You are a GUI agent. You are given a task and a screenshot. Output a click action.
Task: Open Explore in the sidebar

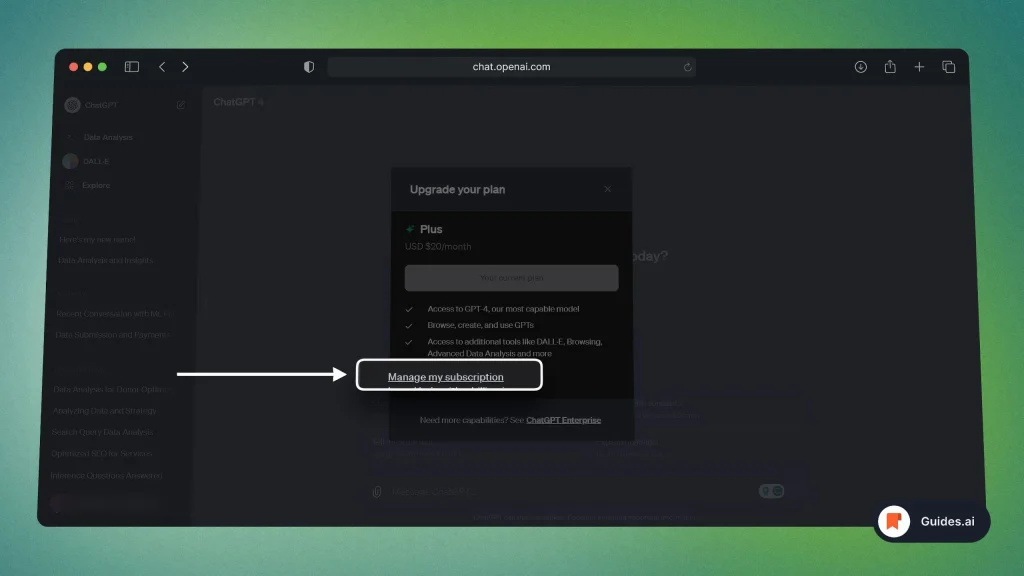point(96,185)
